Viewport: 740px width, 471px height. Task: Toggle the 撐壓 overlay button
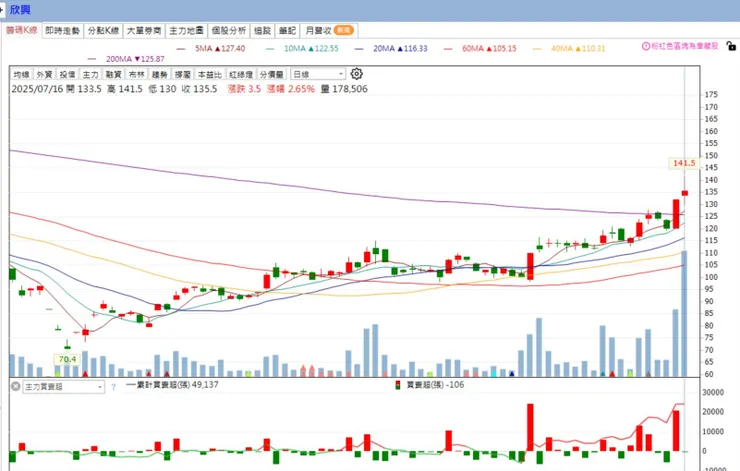point(183,75)
